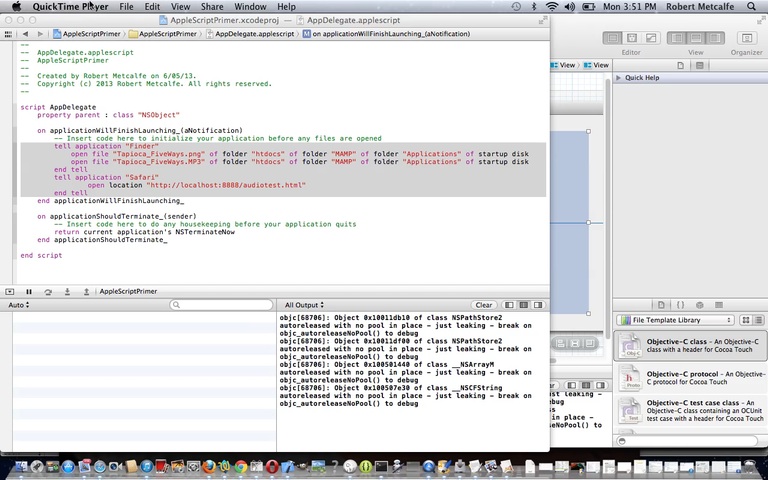
Task: Toggle the Navigator pane view button
Action: click(677, 38)
